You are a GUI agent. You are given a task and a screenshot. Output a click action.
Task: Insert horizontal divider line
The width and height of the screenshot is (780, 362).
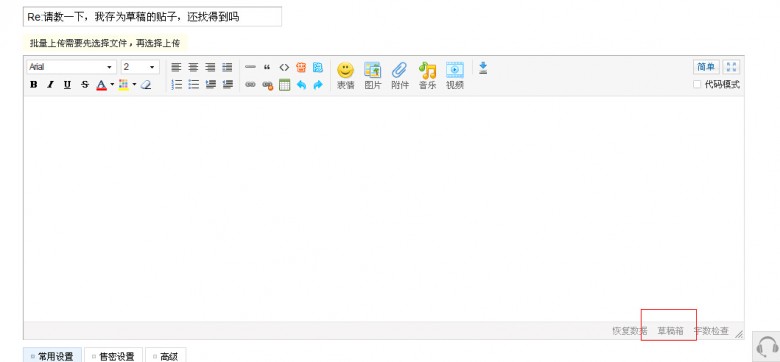click(250, 67)
